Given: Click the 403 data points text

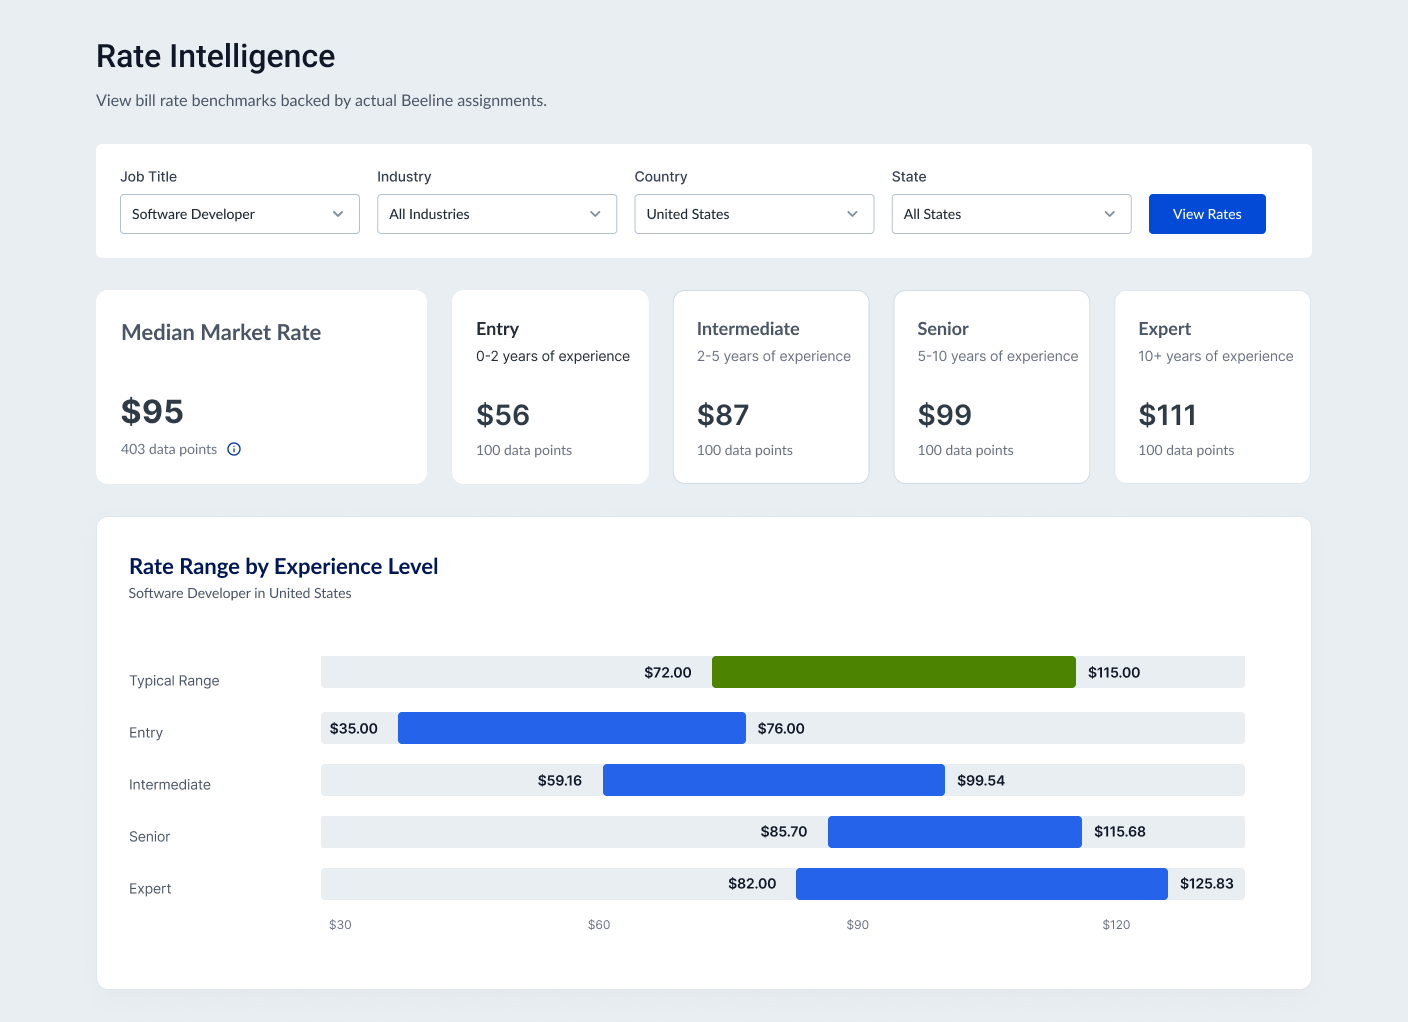Looking at the screenshot, I should pos(169,449).
